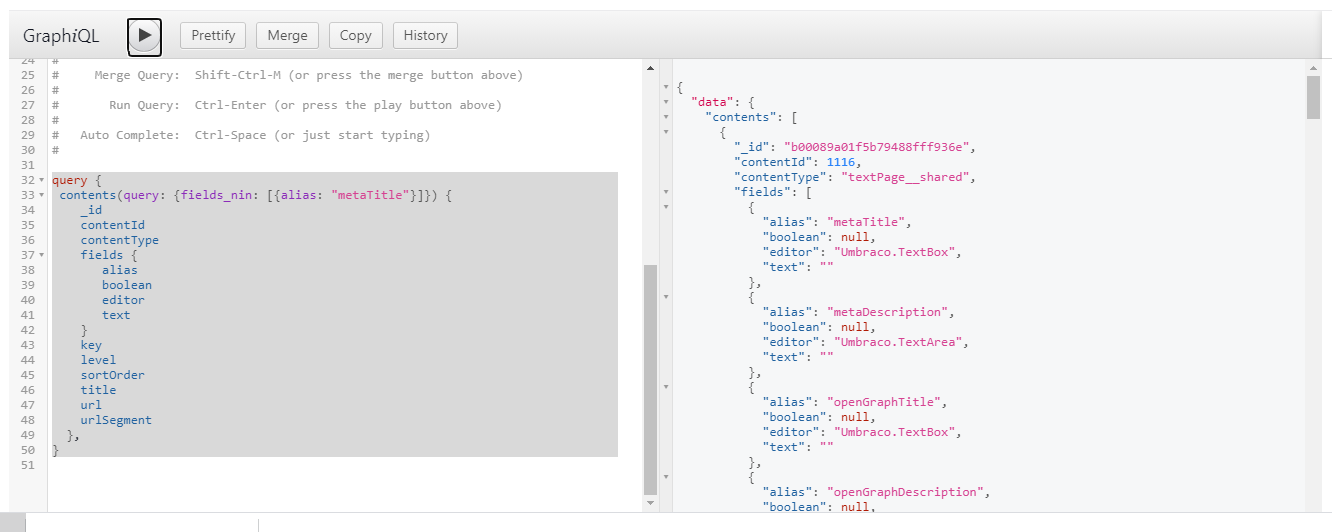Place cursor on urlSegment field in query
This screenshot has height=532, width=1332.
[116, 420]
